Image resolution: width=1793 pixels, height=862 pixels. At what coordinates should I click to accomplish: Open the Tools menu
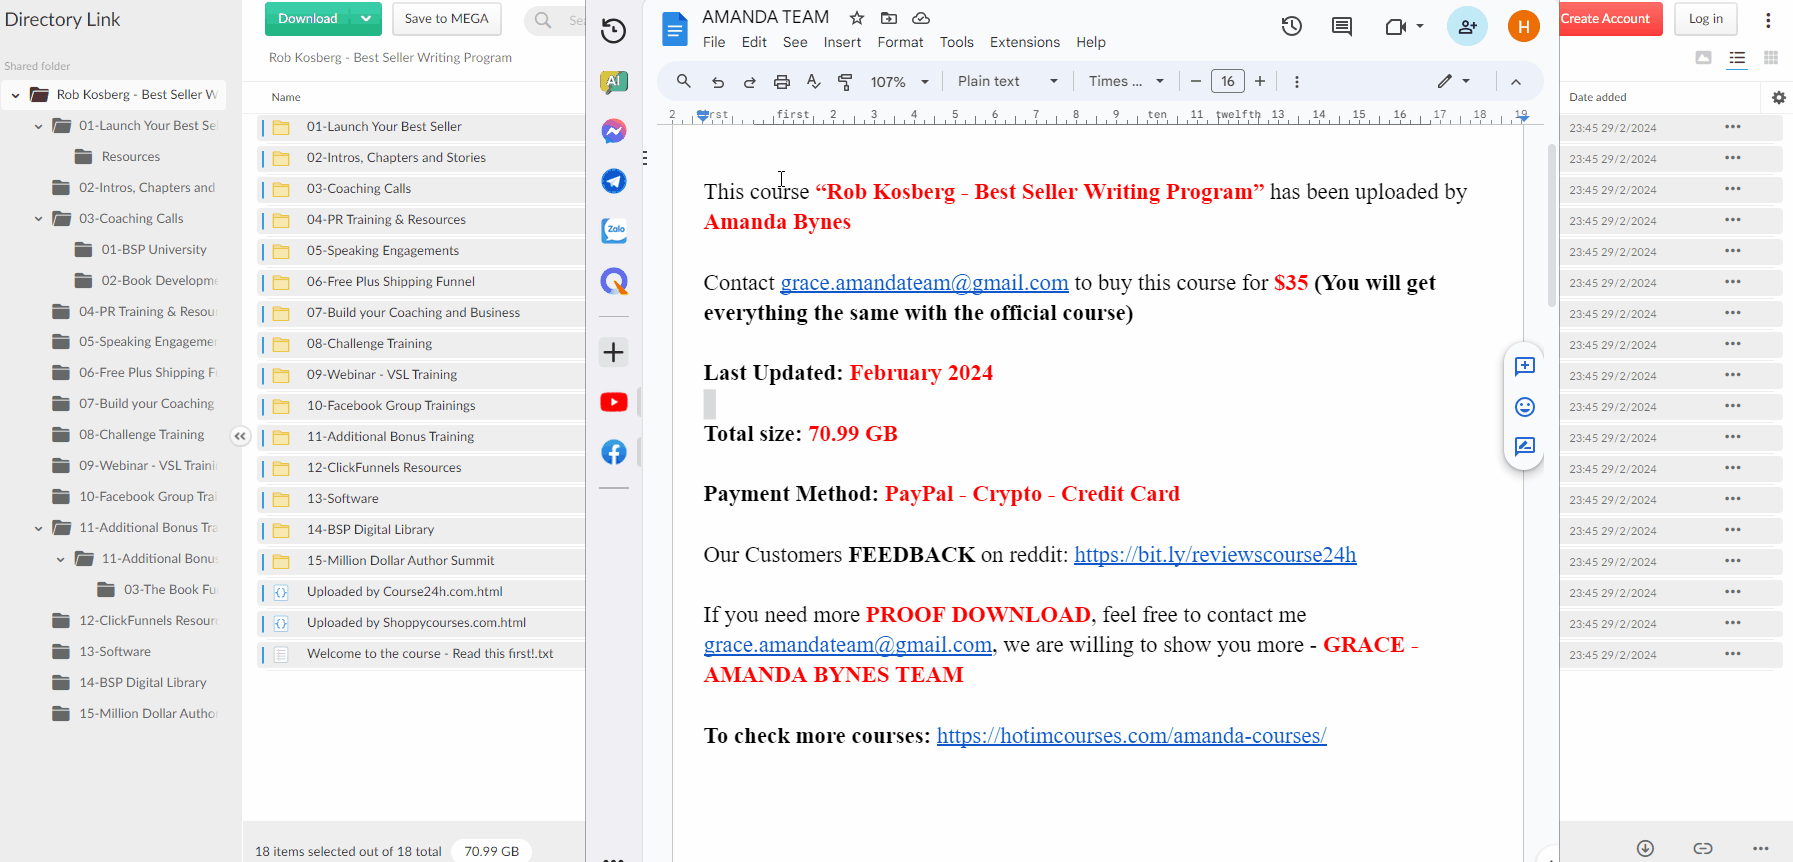pyautogui.click(x=956, y=42)
